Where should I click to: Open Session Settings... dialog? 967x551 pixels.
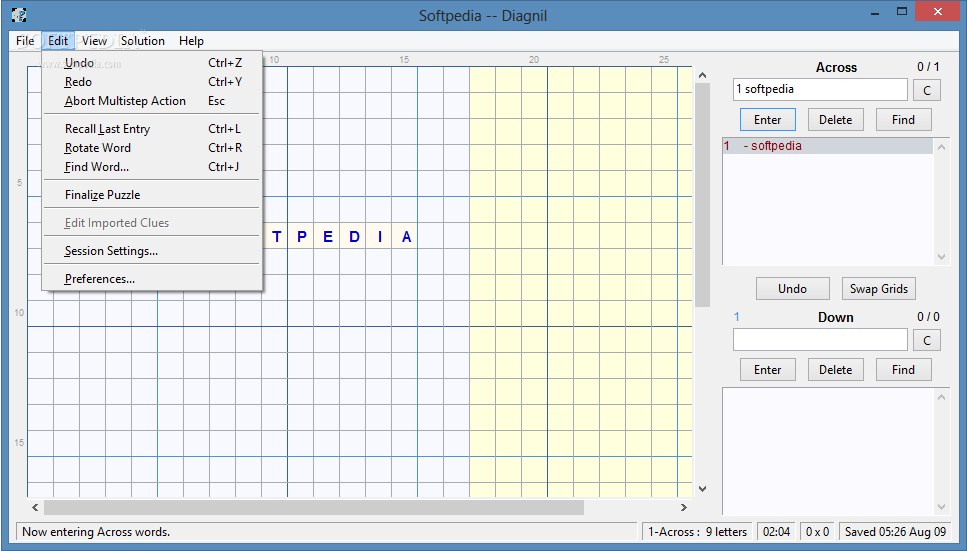pyautogui.click(x=152, y=251)
